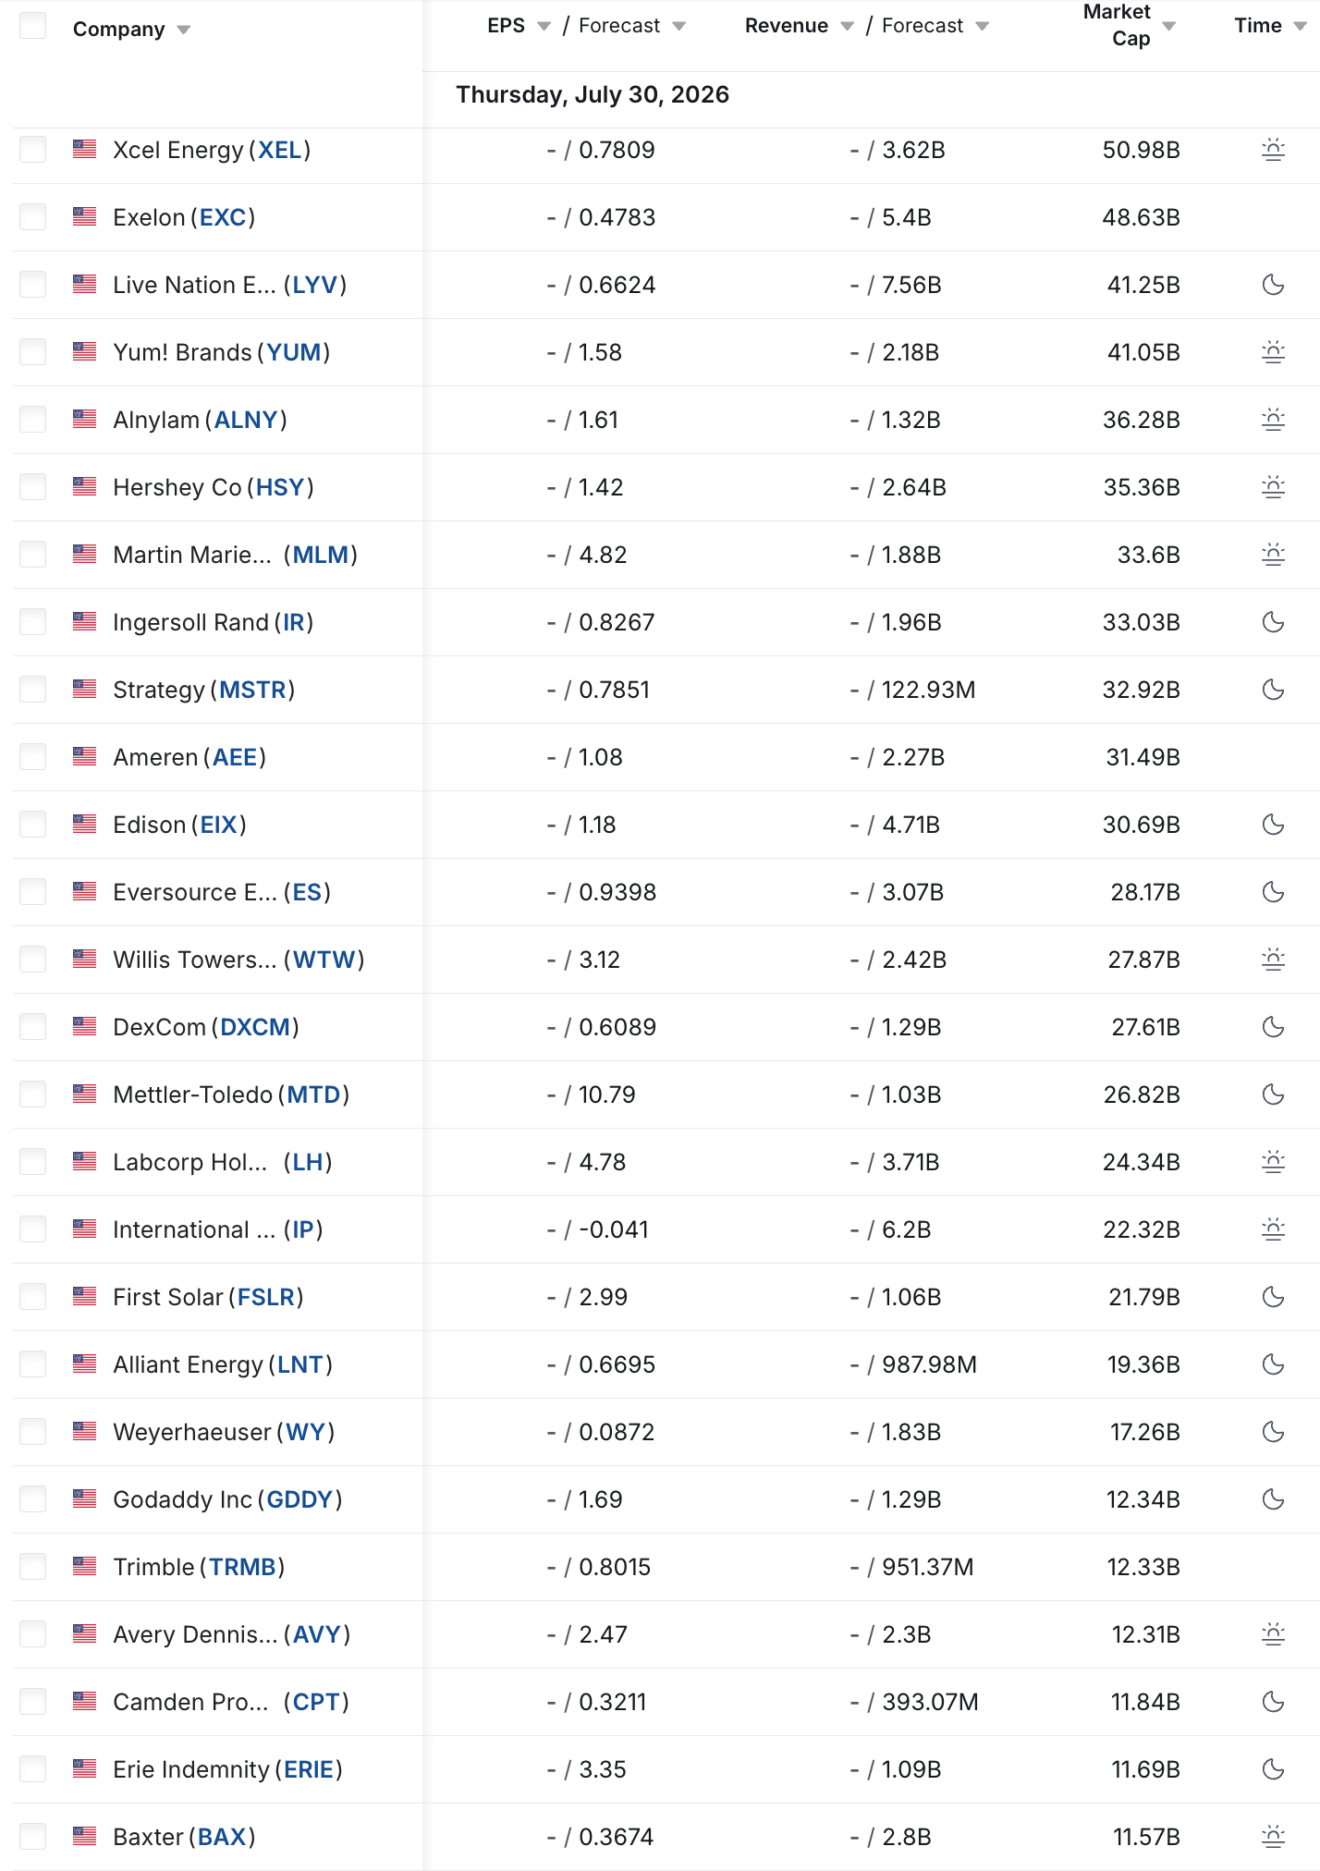Click the sunrise icon for Baxter
Image resolution: width=1320 pixels, height=1871 pixels.
point(1272,1837)
